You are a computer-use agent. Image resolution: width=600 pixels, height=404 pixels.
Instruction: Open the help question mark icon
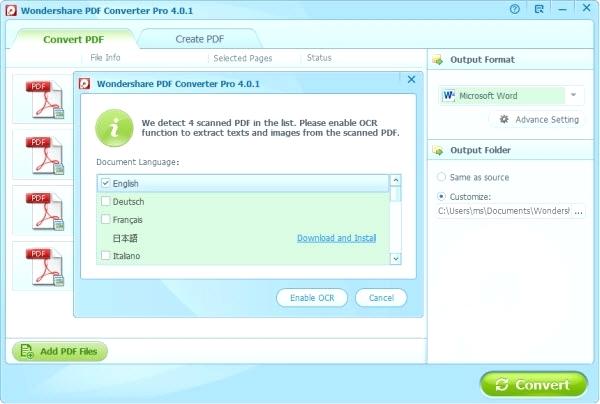point(515,9)
